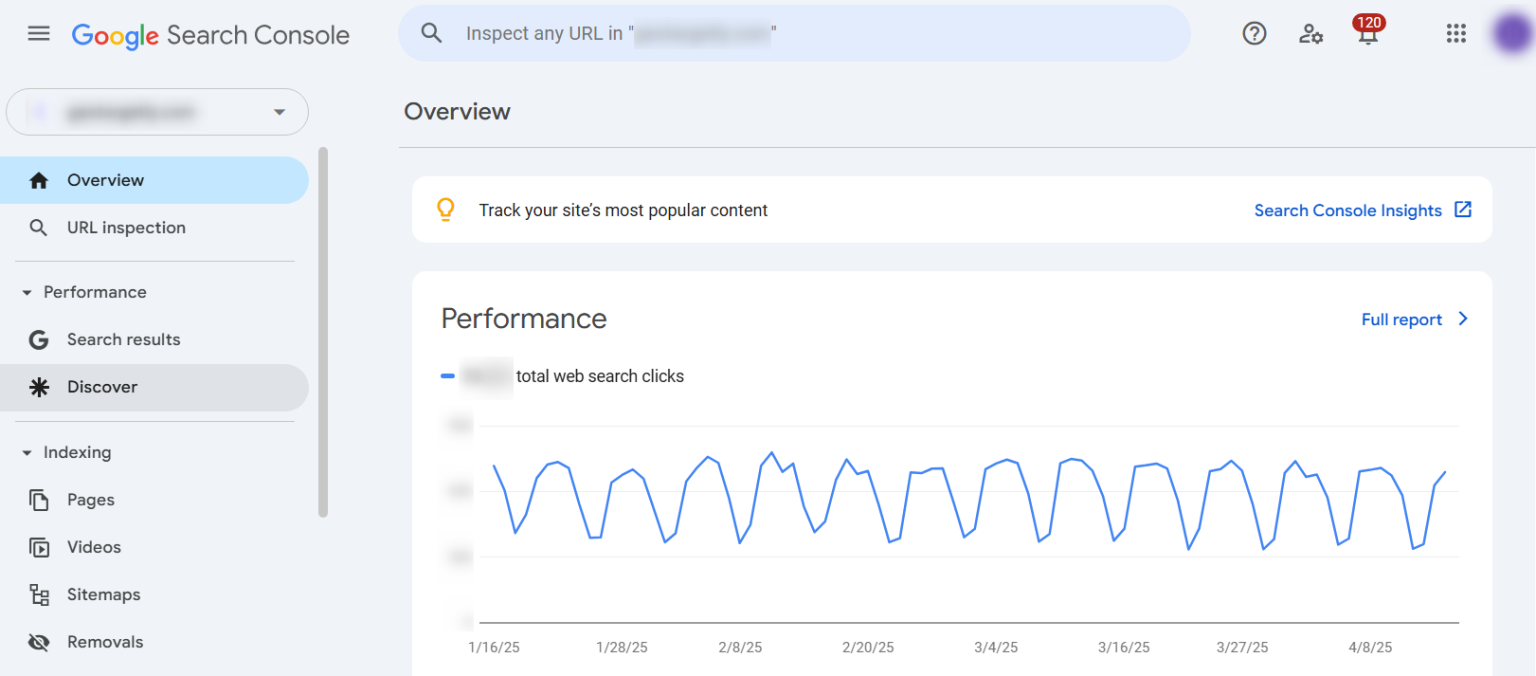Open the Sitemaps page
Screen dimensions: 1536x676
pos(103,595)
